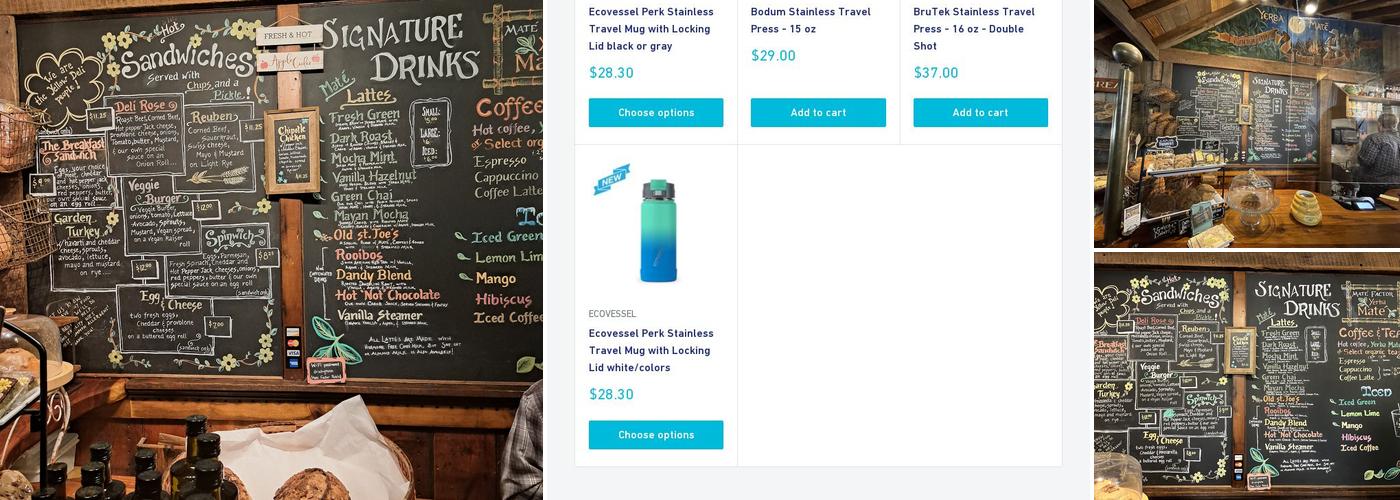
Task: Add the Bodum Travel Press to cart
Action: point(818,113)
